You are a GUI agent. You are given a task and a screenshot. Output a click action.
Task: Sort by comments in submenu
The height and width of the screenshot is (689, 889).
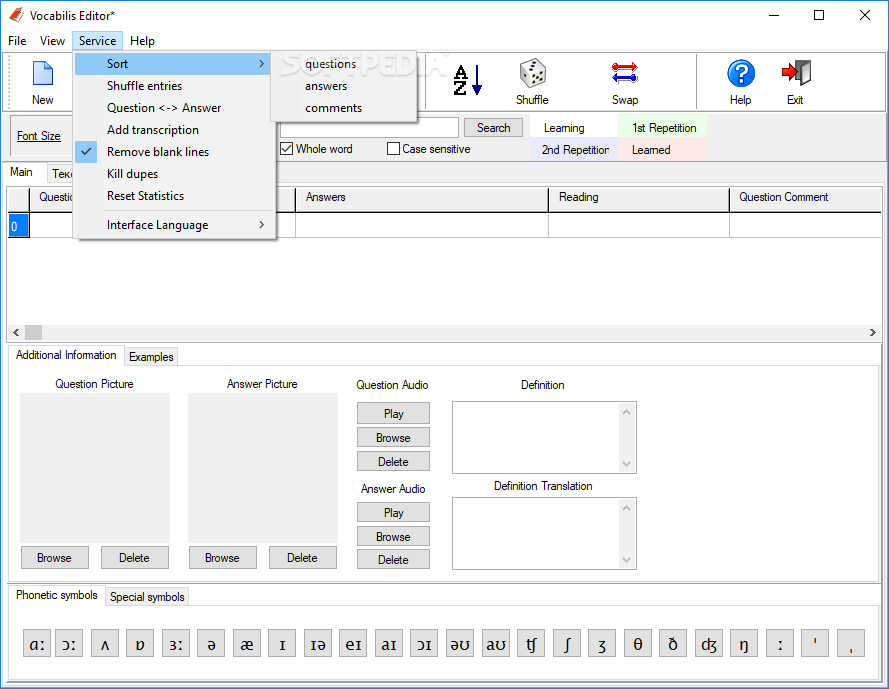(x=344, y=108)
